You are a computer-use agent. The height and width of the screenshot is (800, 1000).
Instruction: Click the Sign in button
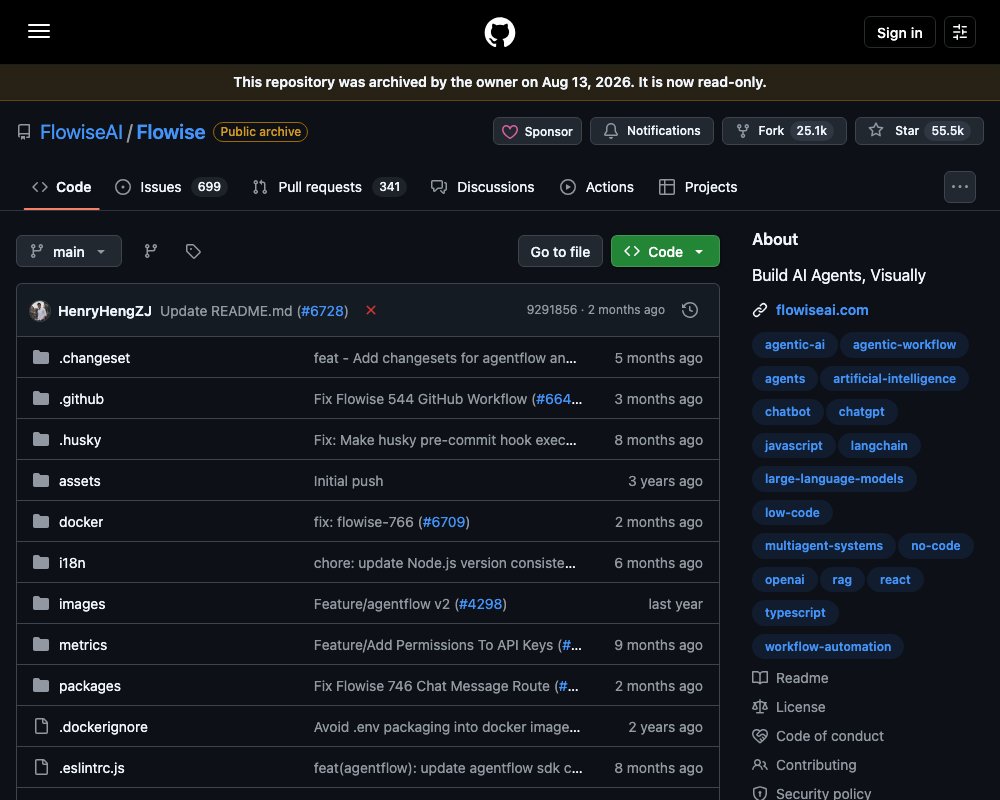(x=899, y=32)
